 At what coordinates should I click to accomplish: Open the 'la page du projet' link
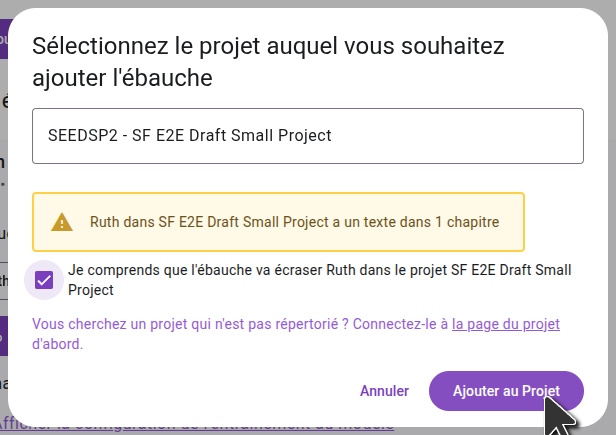point(505,324)
